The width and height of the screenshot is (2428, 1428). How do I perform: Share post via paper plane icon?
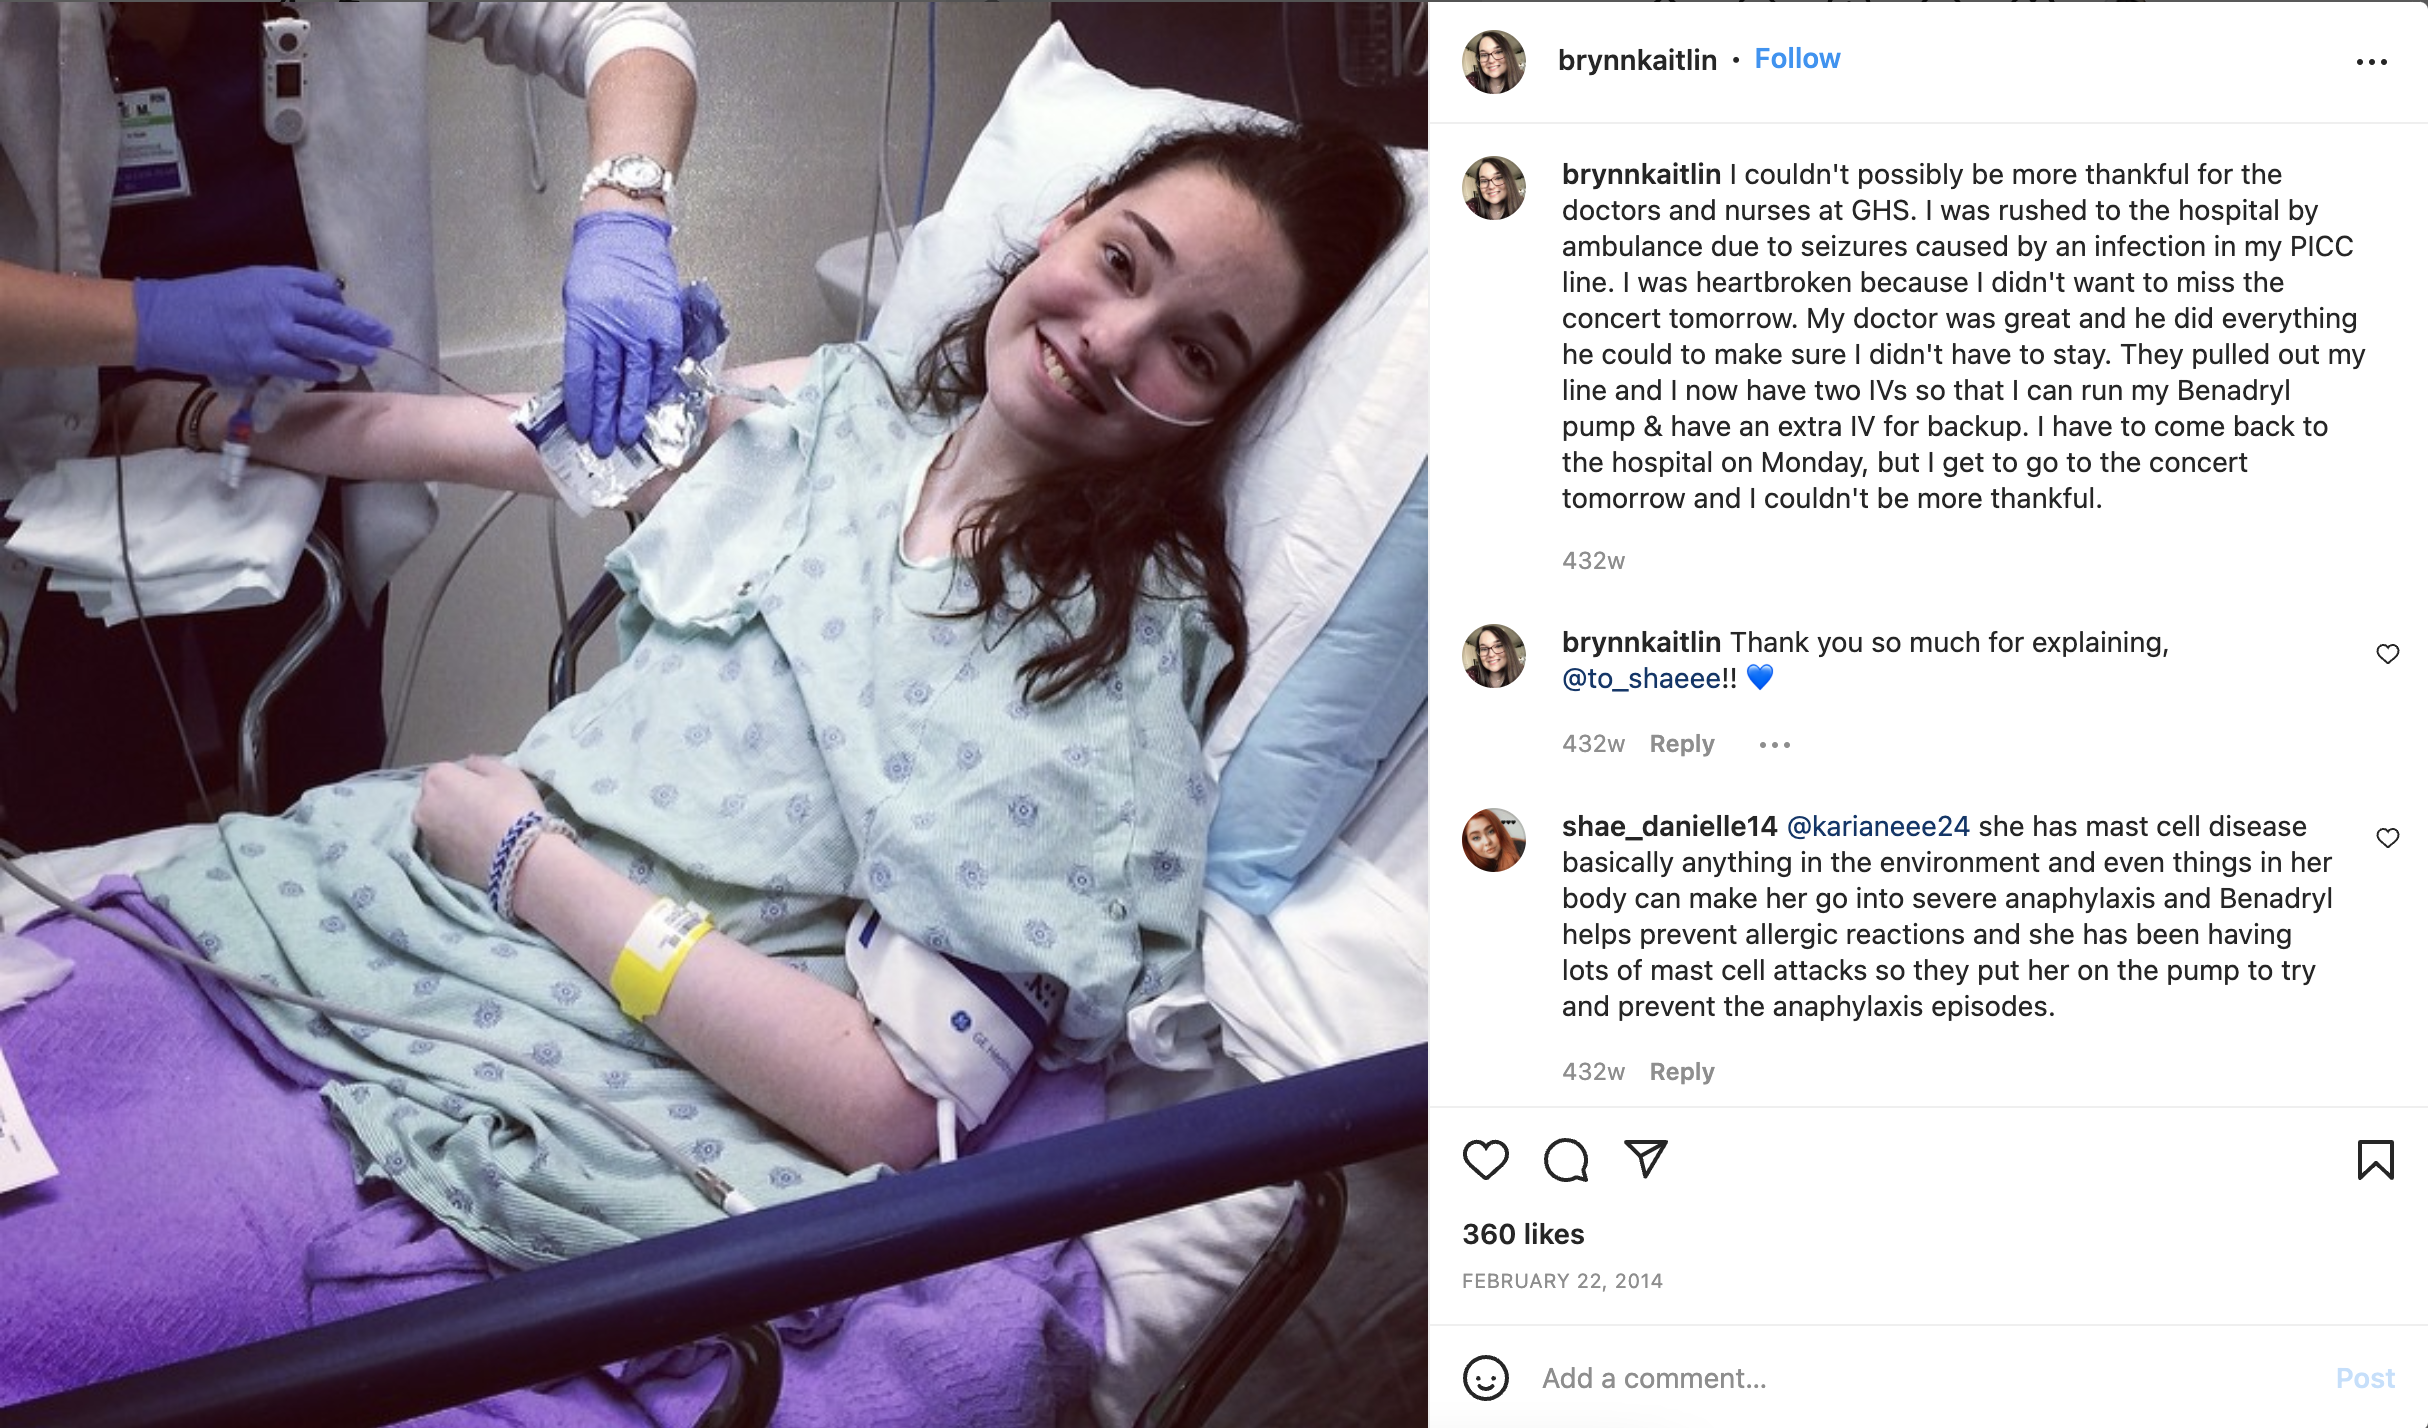pos(1645,1159)
